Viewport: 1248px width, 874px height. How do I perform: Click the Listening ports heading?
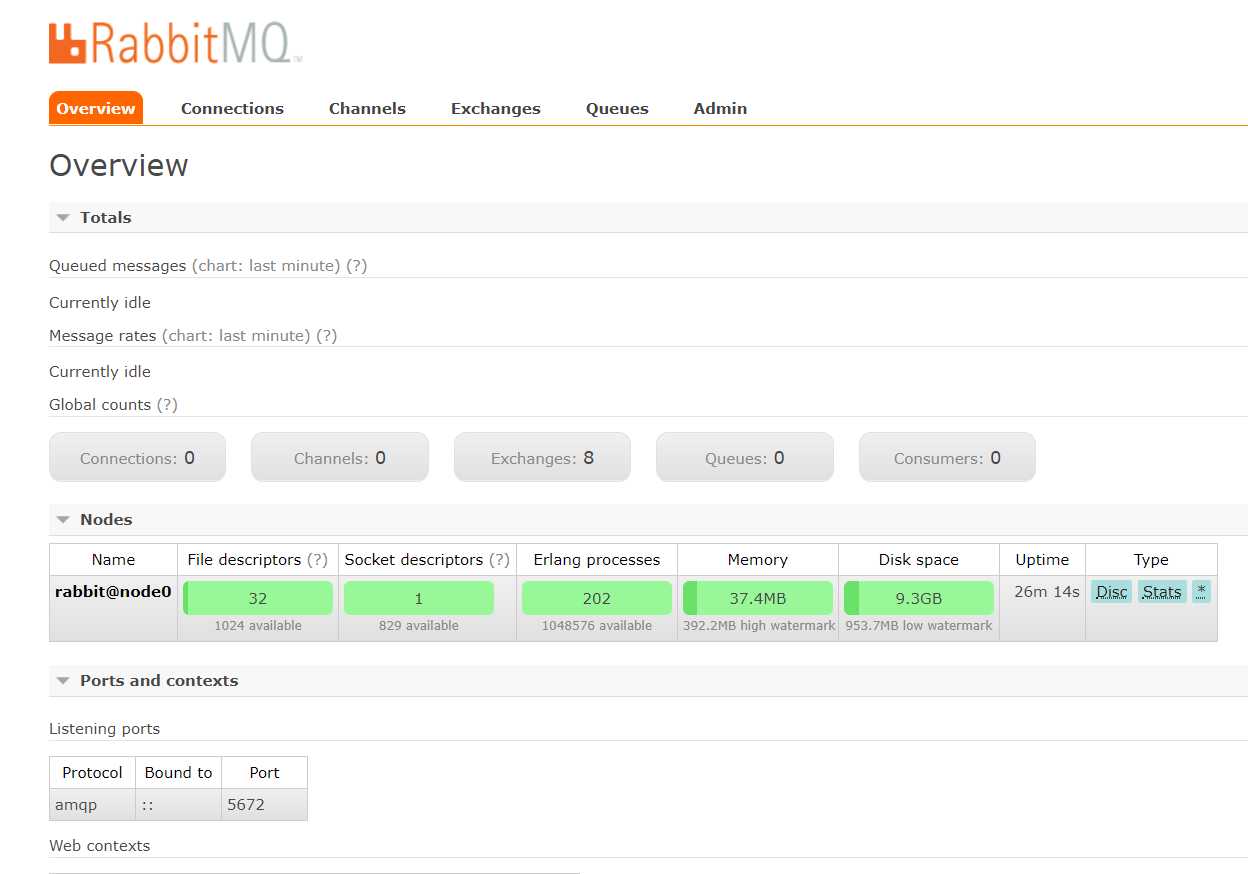(x=105, y=728)
